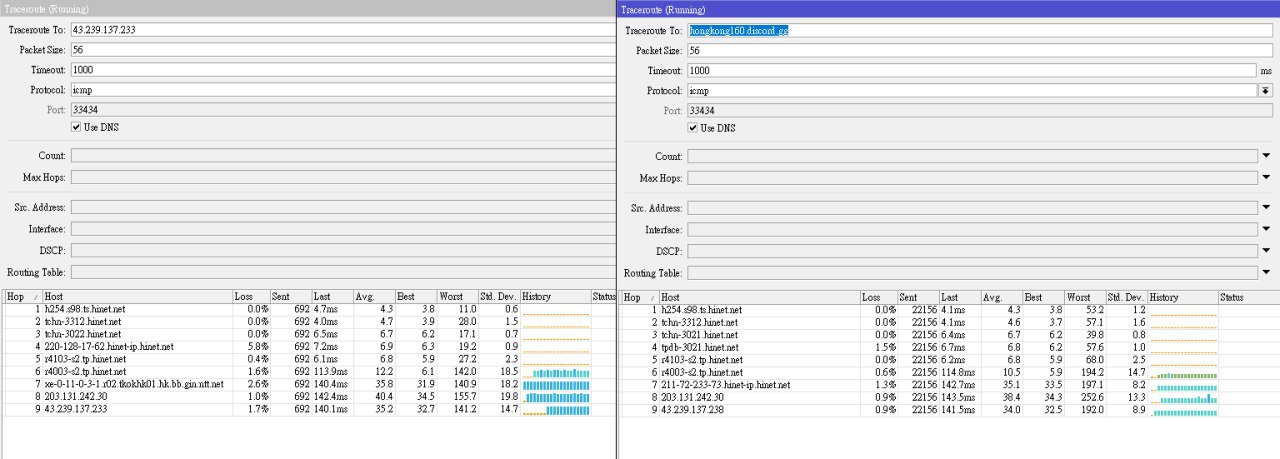
Task: Toggle Use DNS checkbox in discord.gg window
Action: coord(693,128)
